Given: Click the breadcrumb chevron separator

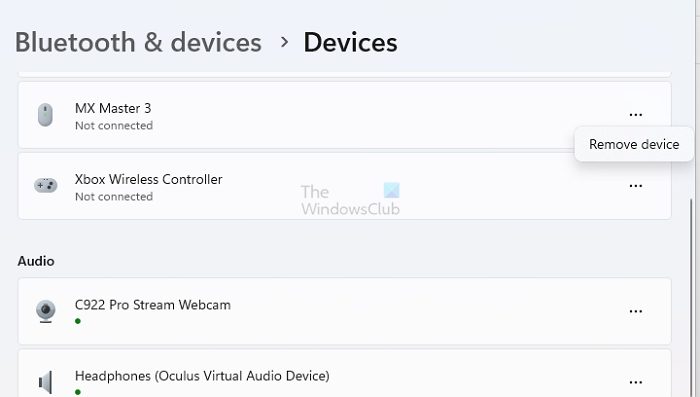Looking at the screenshot, I should [x=284, y=42].
